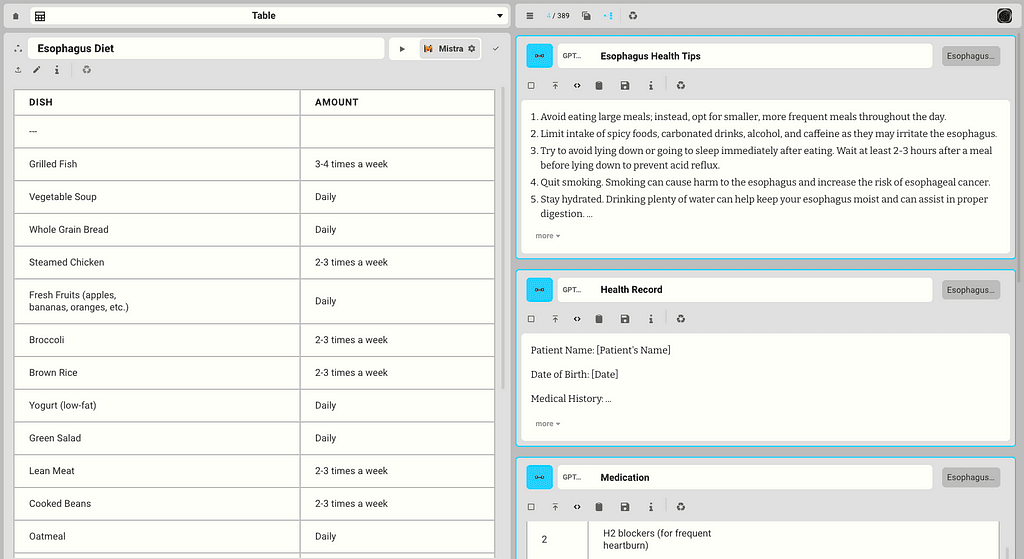Click the checkmark confirm icon next to Mistral
1024x559 pixels.
click(496, 49)
